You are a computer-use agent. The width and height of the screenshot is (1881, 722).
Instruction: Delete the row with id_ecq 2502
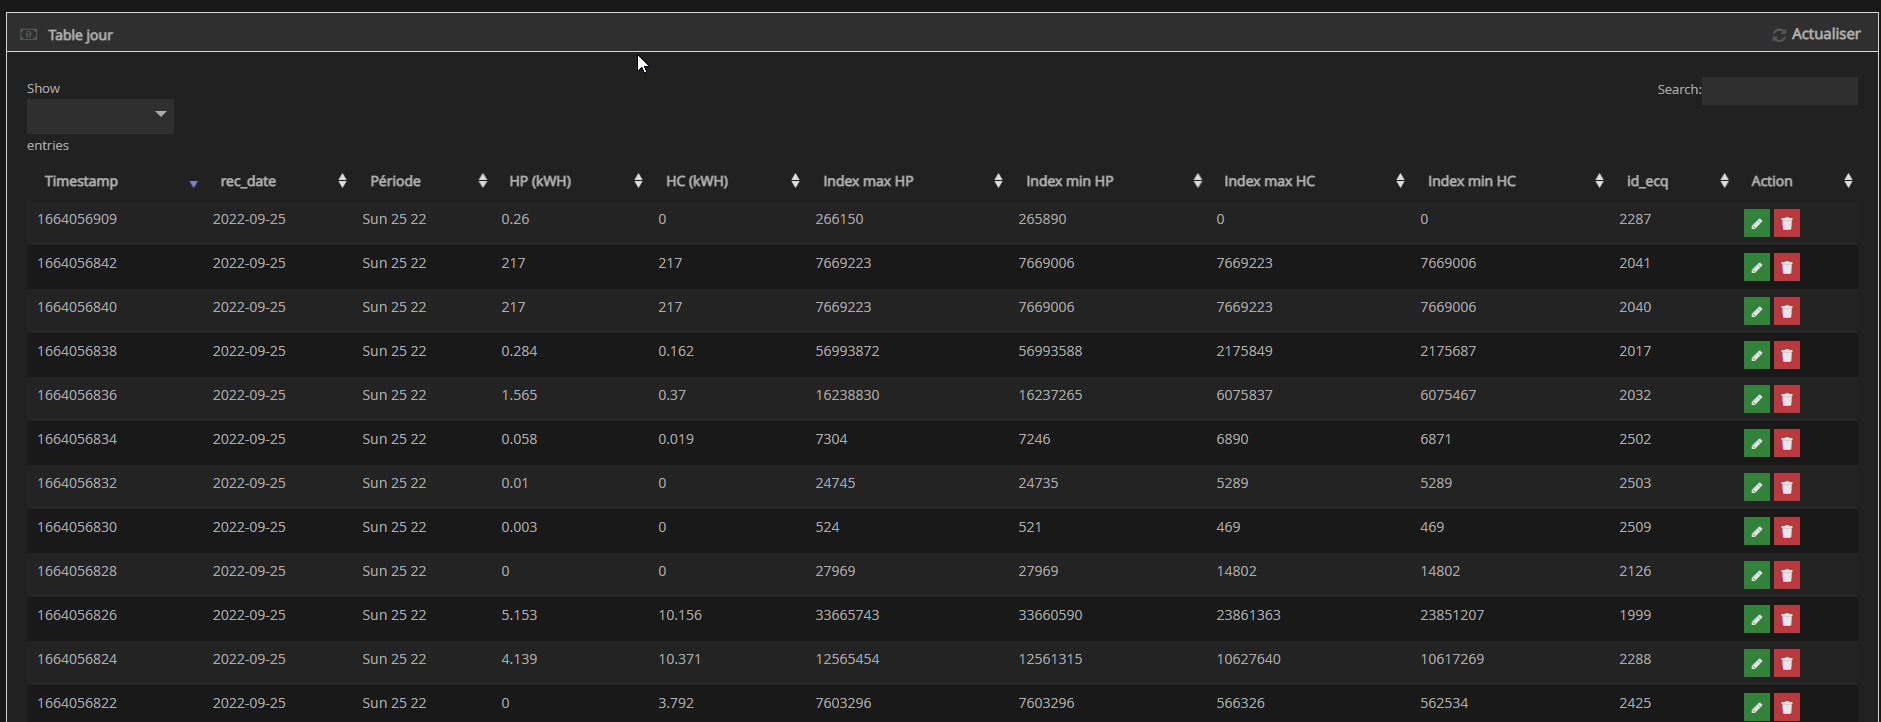(x=1786, y=443)
